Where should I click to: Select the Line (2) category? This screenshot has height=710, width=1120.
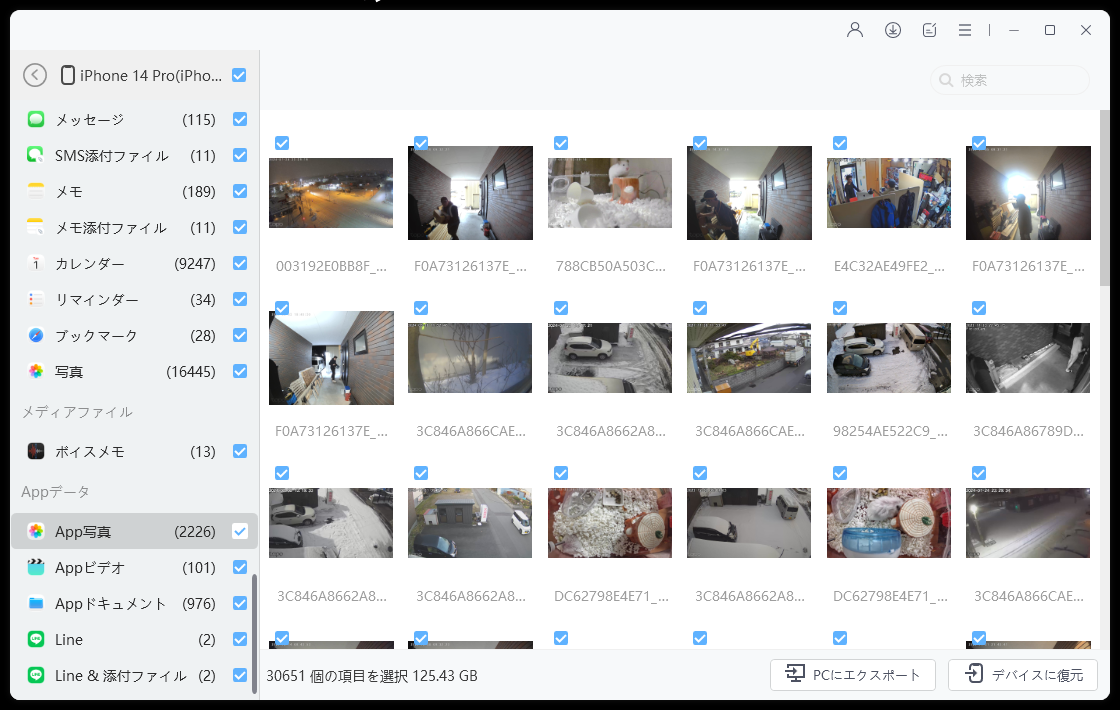pyautogui.click(x=134, y=639)
